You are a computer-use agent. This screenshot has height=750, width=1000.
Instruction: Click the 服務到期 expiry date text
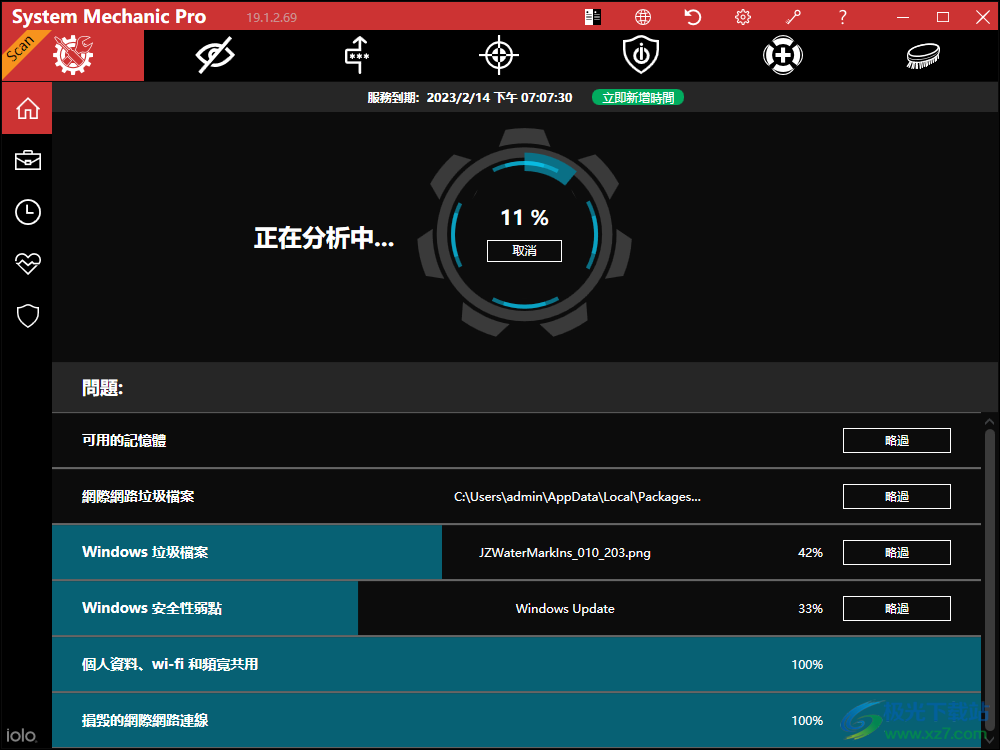point(469,98)
